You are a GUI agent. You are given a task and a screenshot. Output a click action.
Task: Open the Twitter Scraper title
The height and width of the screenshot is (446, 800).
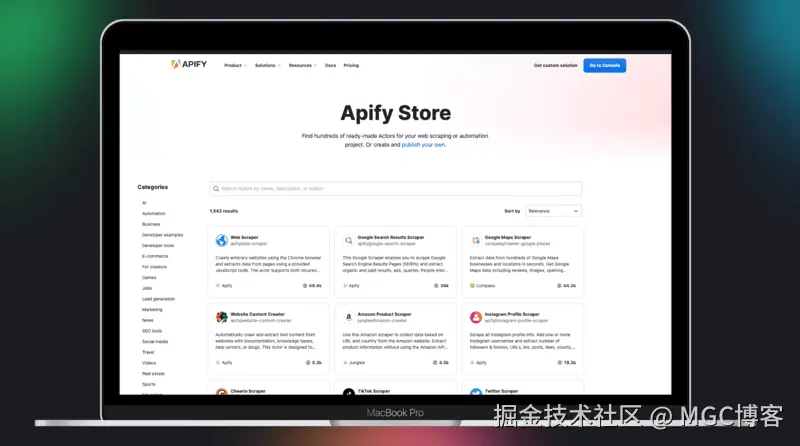[x=501, y=391]
